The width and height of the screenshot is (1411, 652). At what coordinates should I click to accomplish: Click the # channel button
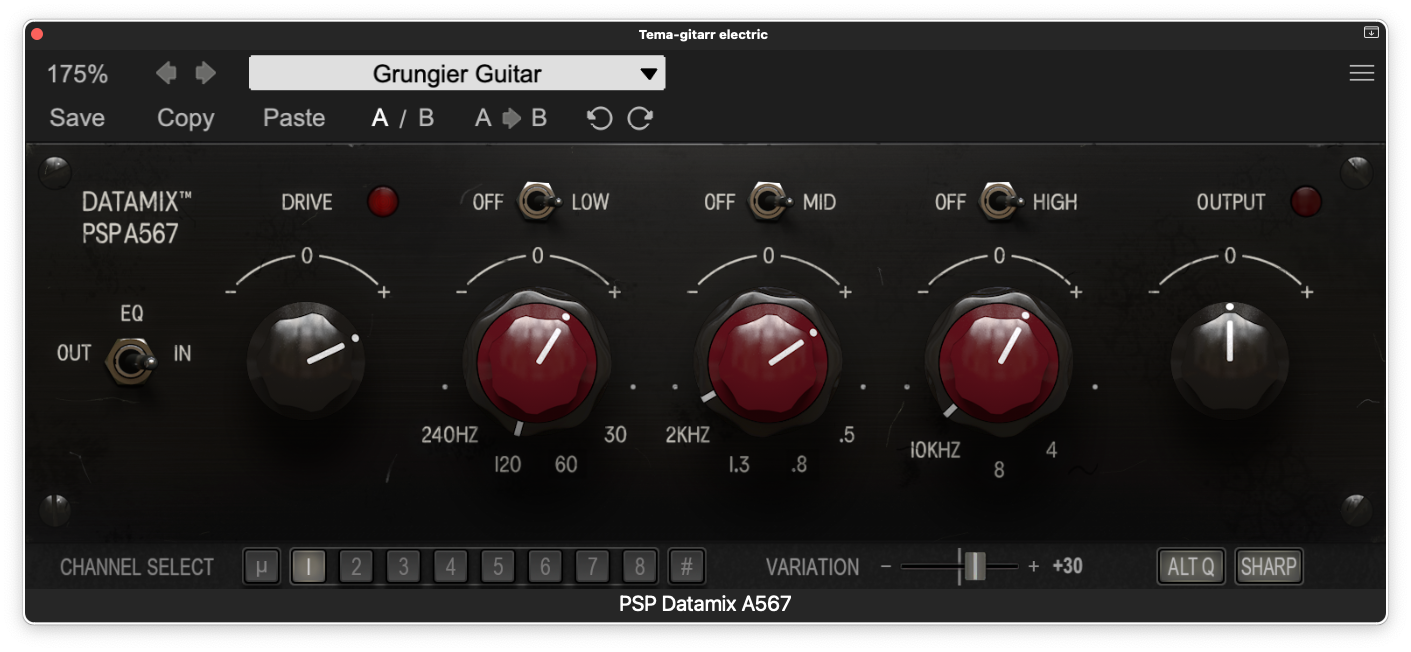[687, 567]
